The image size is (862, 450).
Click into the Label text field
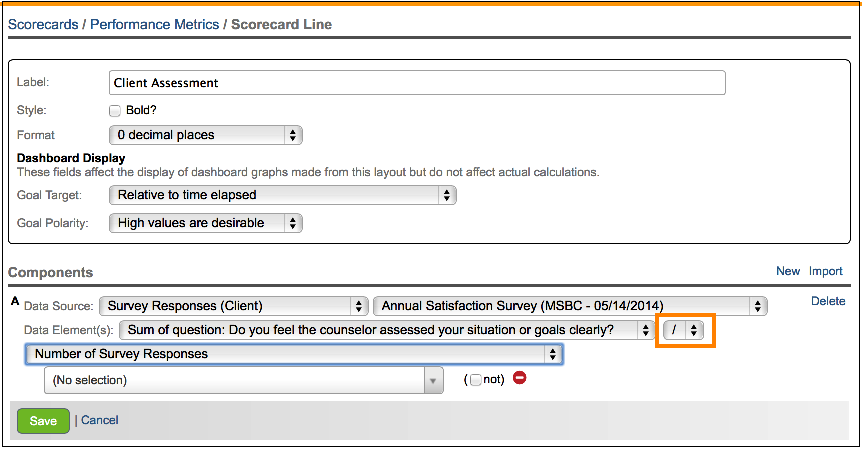pos(416,83)
